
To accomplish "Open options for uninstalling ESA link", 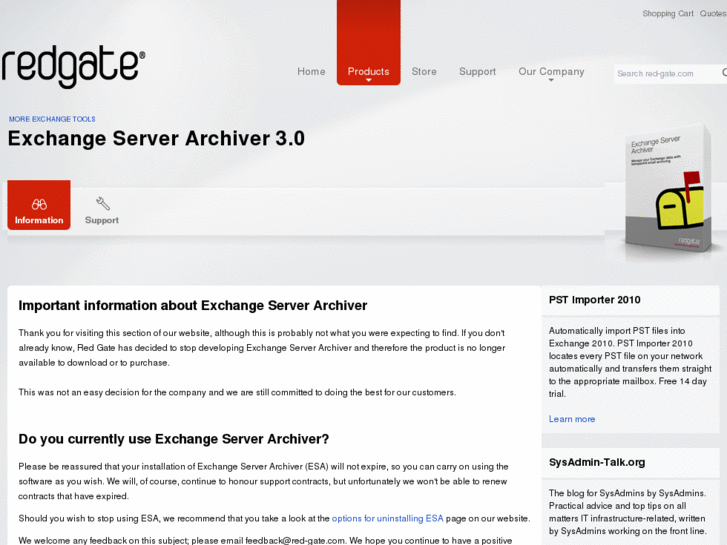I will pos(387,518).
